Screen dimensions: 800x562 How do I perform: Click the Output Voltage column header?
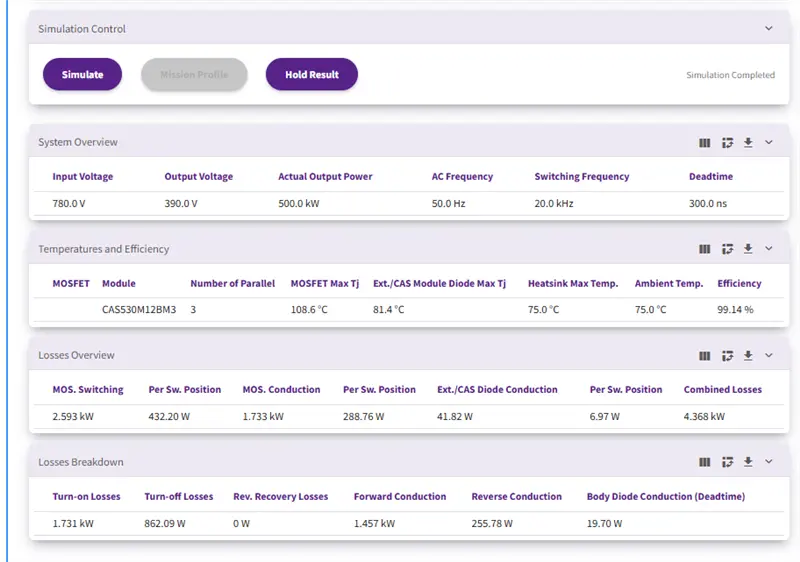[x=198, y=176]
